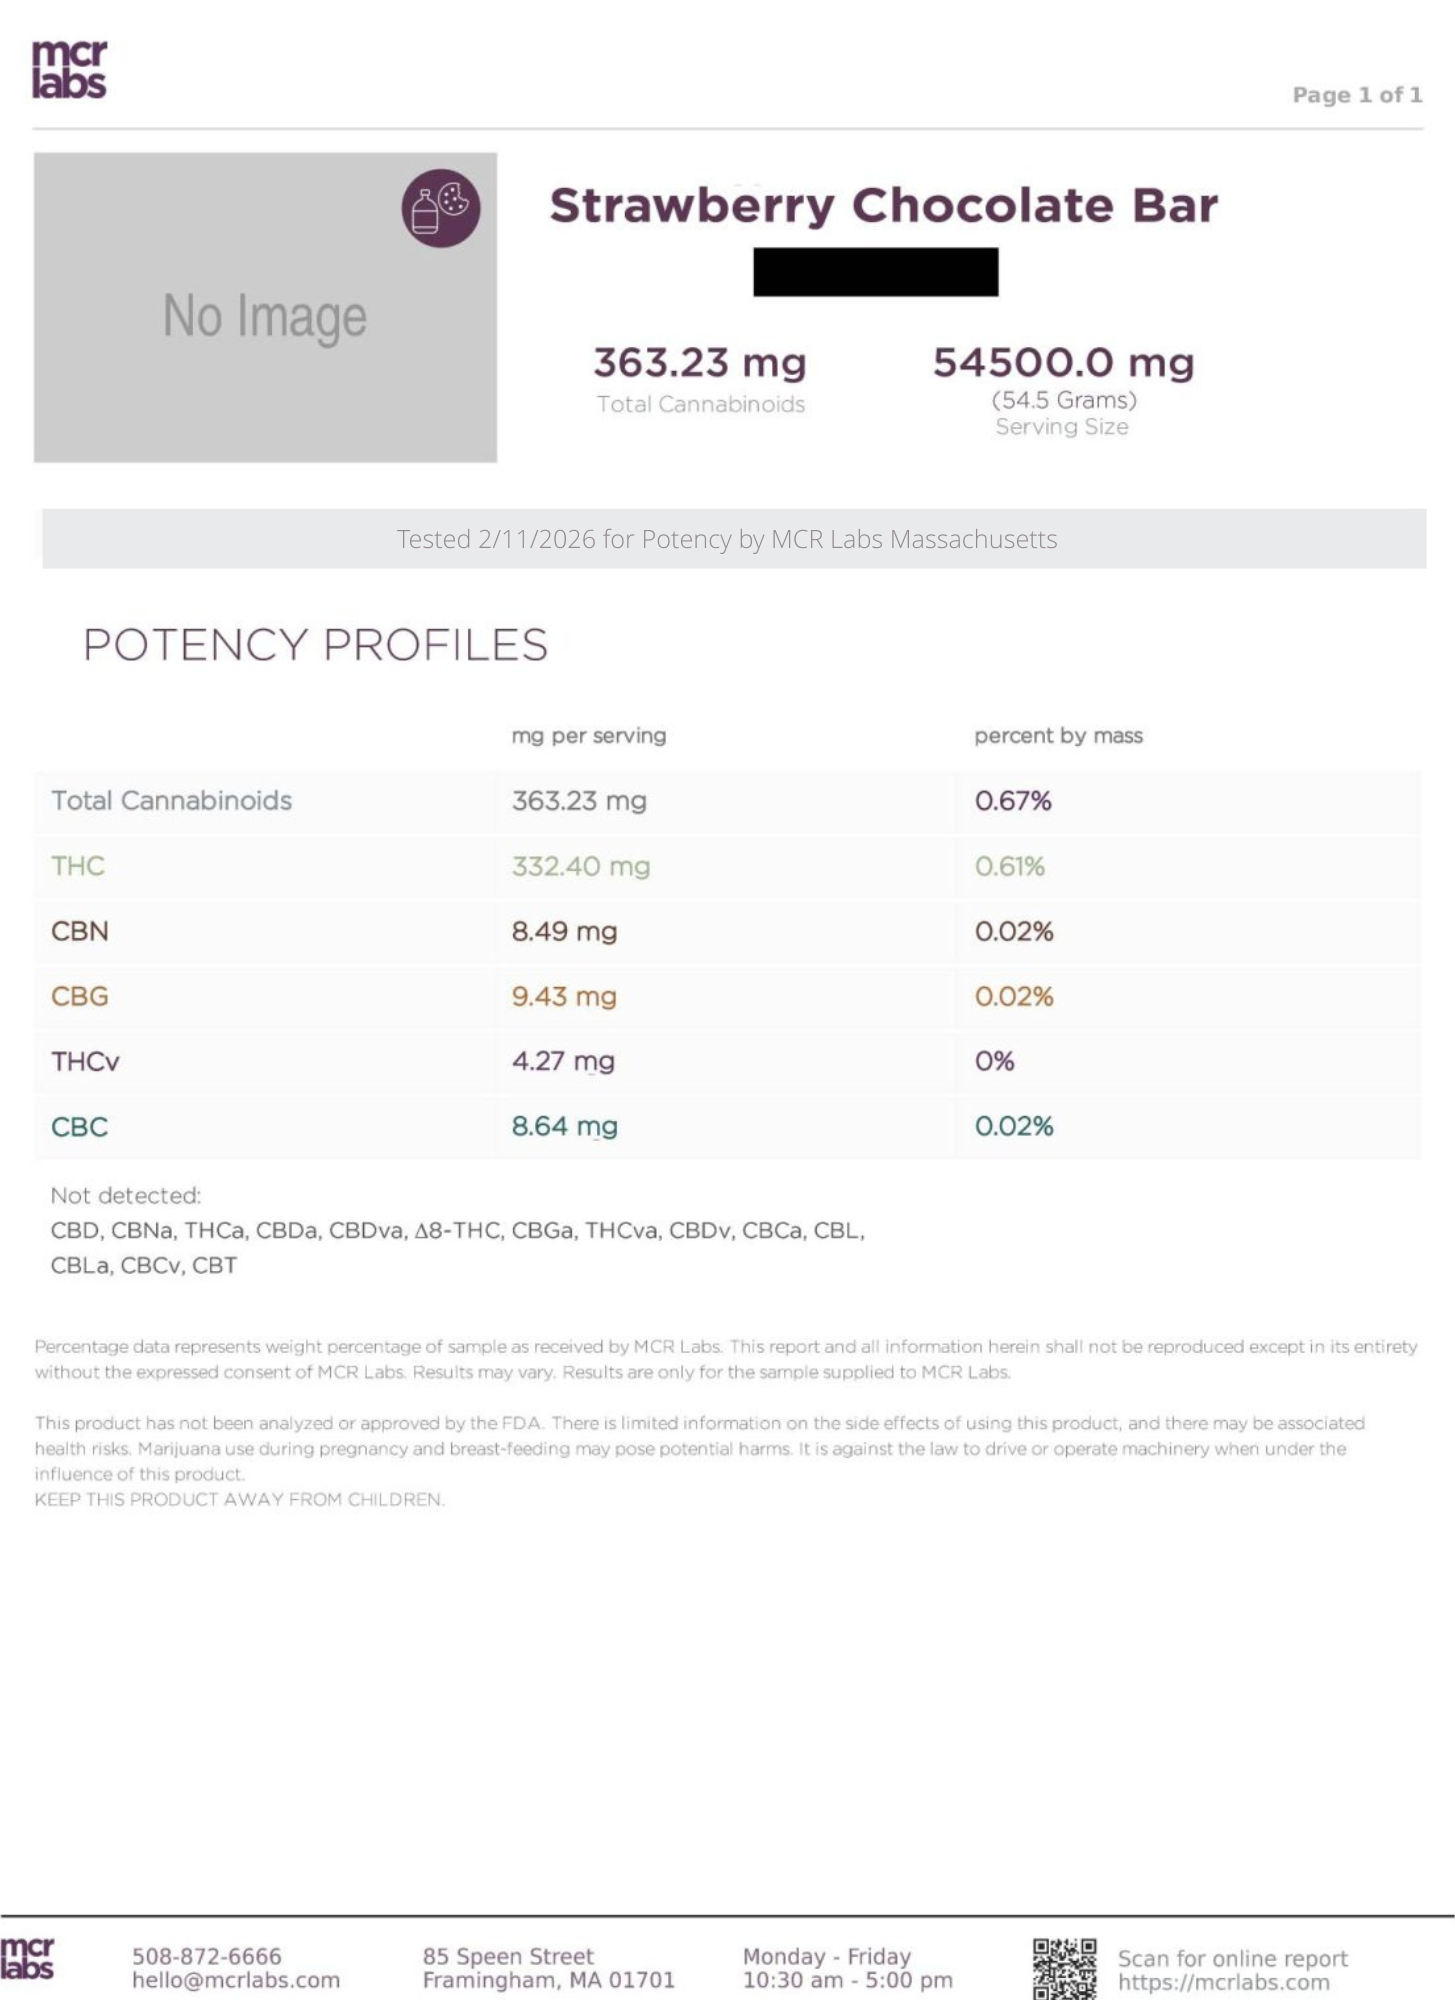Click the Tested 2/11/2026 banner
1455x2000 pixels.
pyautogui.click(x=727, y=540)
